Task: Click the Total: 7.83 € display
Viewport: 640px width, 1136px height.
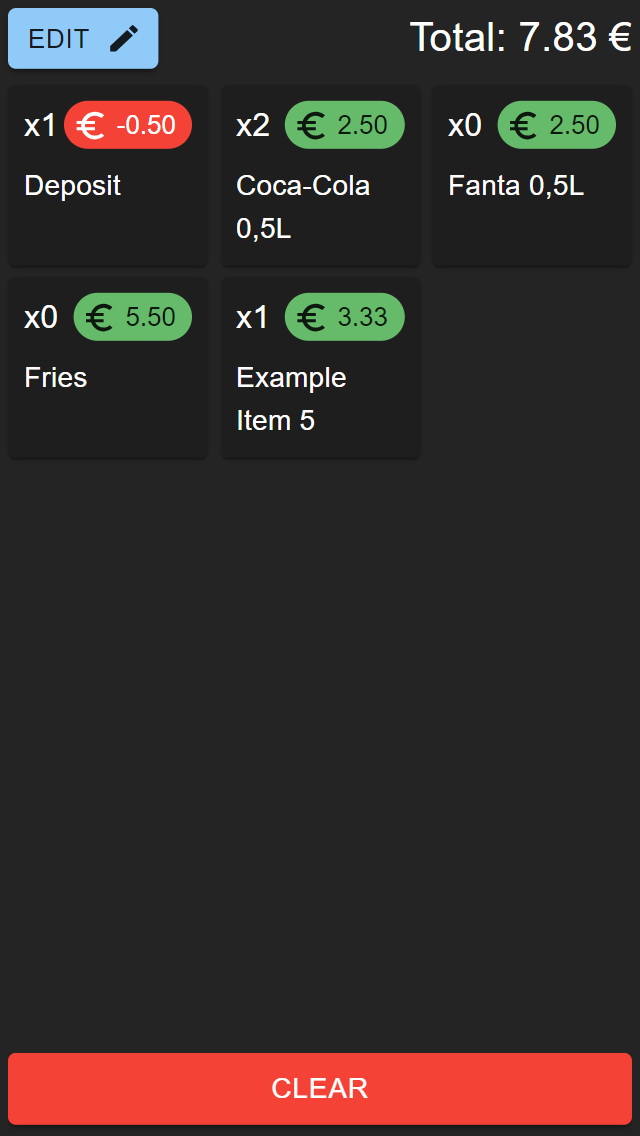Action: coord(523,37)
